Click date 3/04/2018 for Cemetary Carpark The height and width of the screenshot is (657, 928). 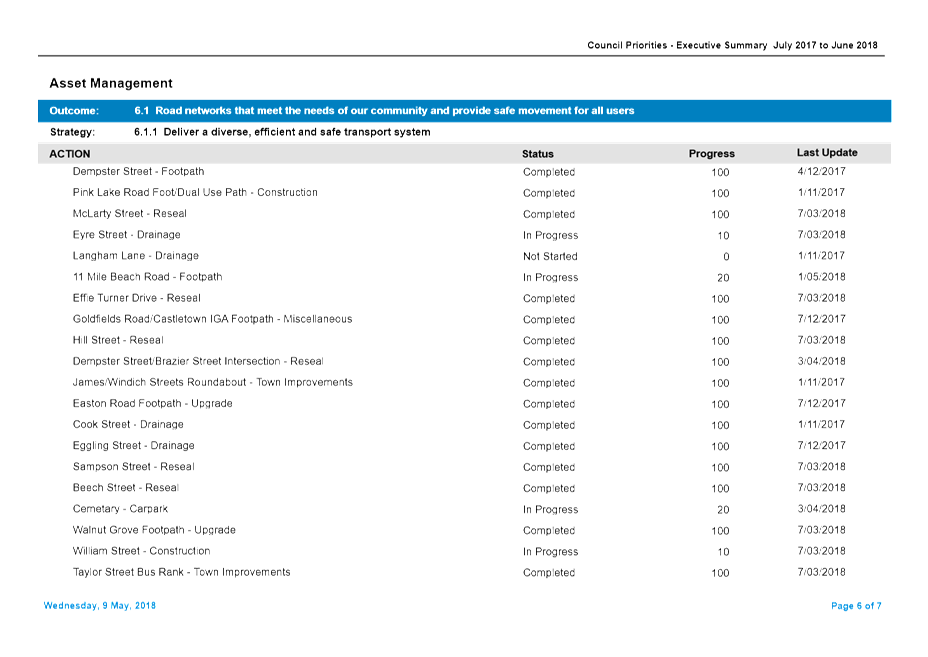(x=821, y=509)
